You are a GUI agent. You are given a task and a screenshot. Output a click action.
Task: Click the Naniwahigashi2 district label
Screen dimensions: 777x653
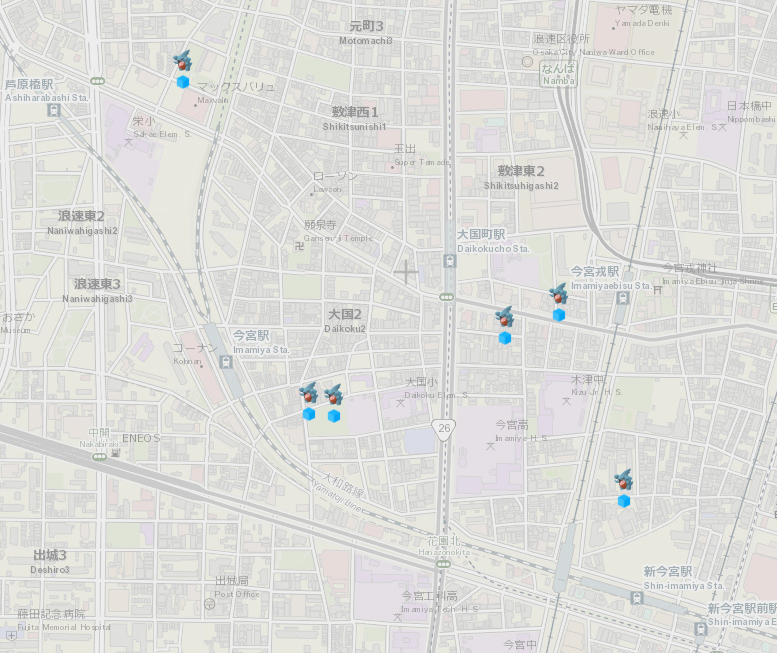pyautogui.click(x=82, y=222)
